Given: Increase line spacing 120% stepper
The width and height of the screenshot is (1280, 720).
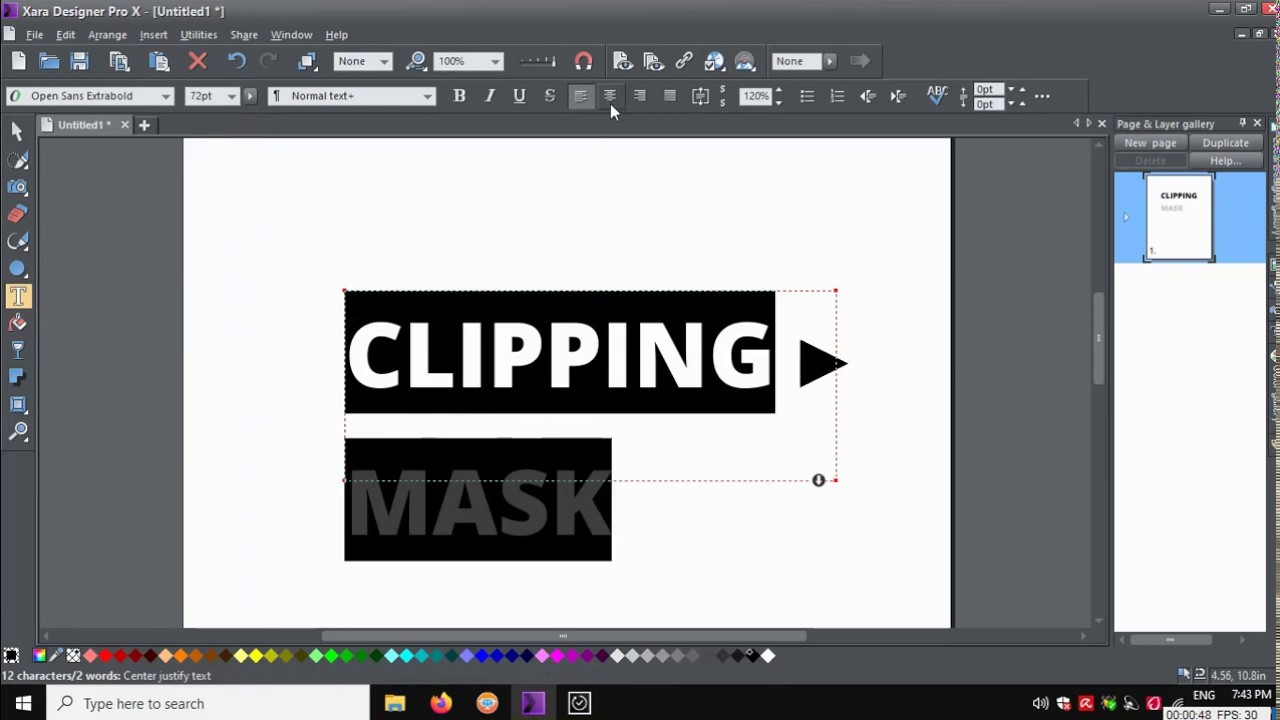Looking at the screenshot, I should click(x=778, y=92).
